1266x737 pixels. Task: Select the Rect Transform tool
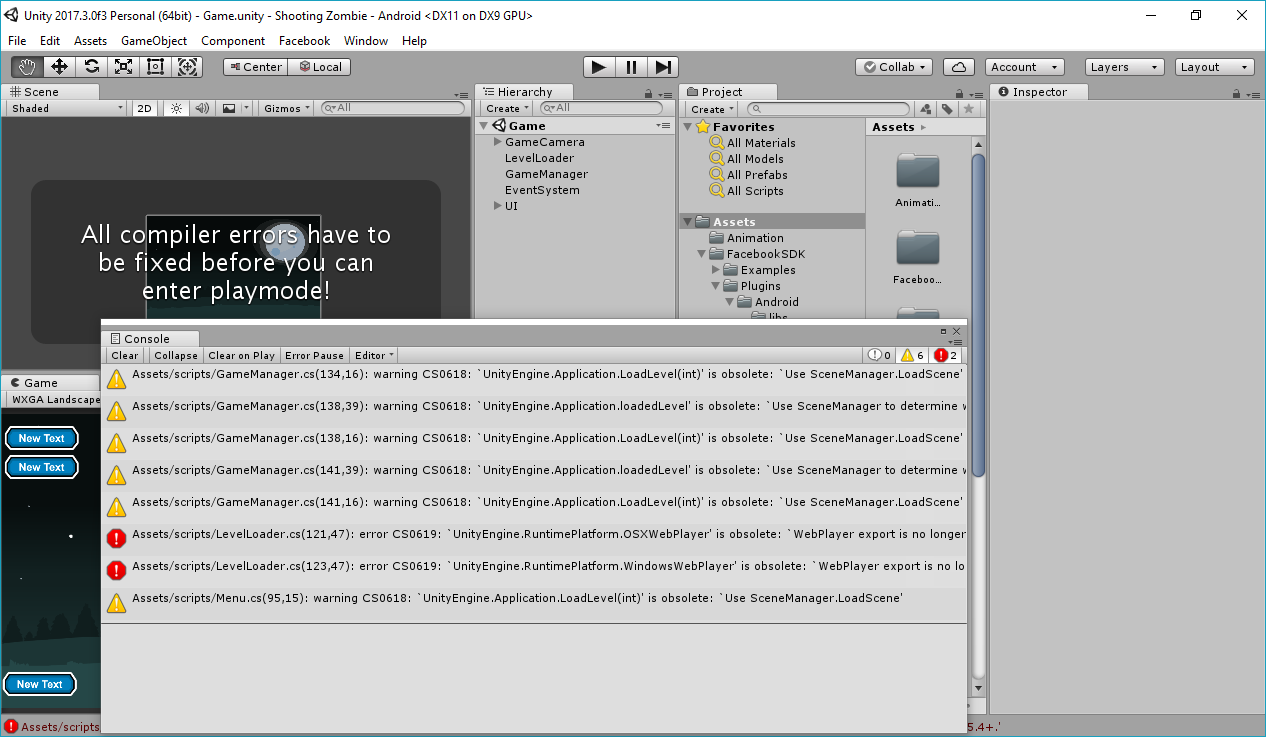[x=155, y=67]
